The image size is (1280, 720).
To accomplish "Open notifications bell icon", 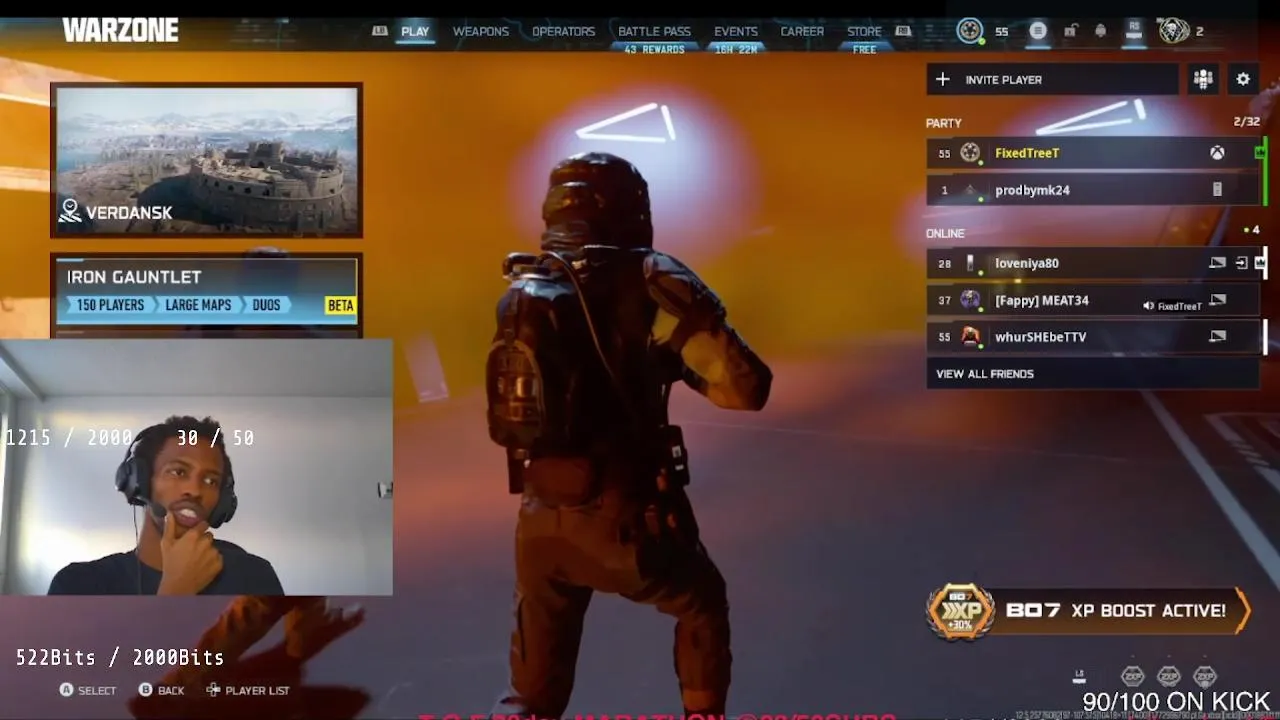I will click(x=1101, y=31).
